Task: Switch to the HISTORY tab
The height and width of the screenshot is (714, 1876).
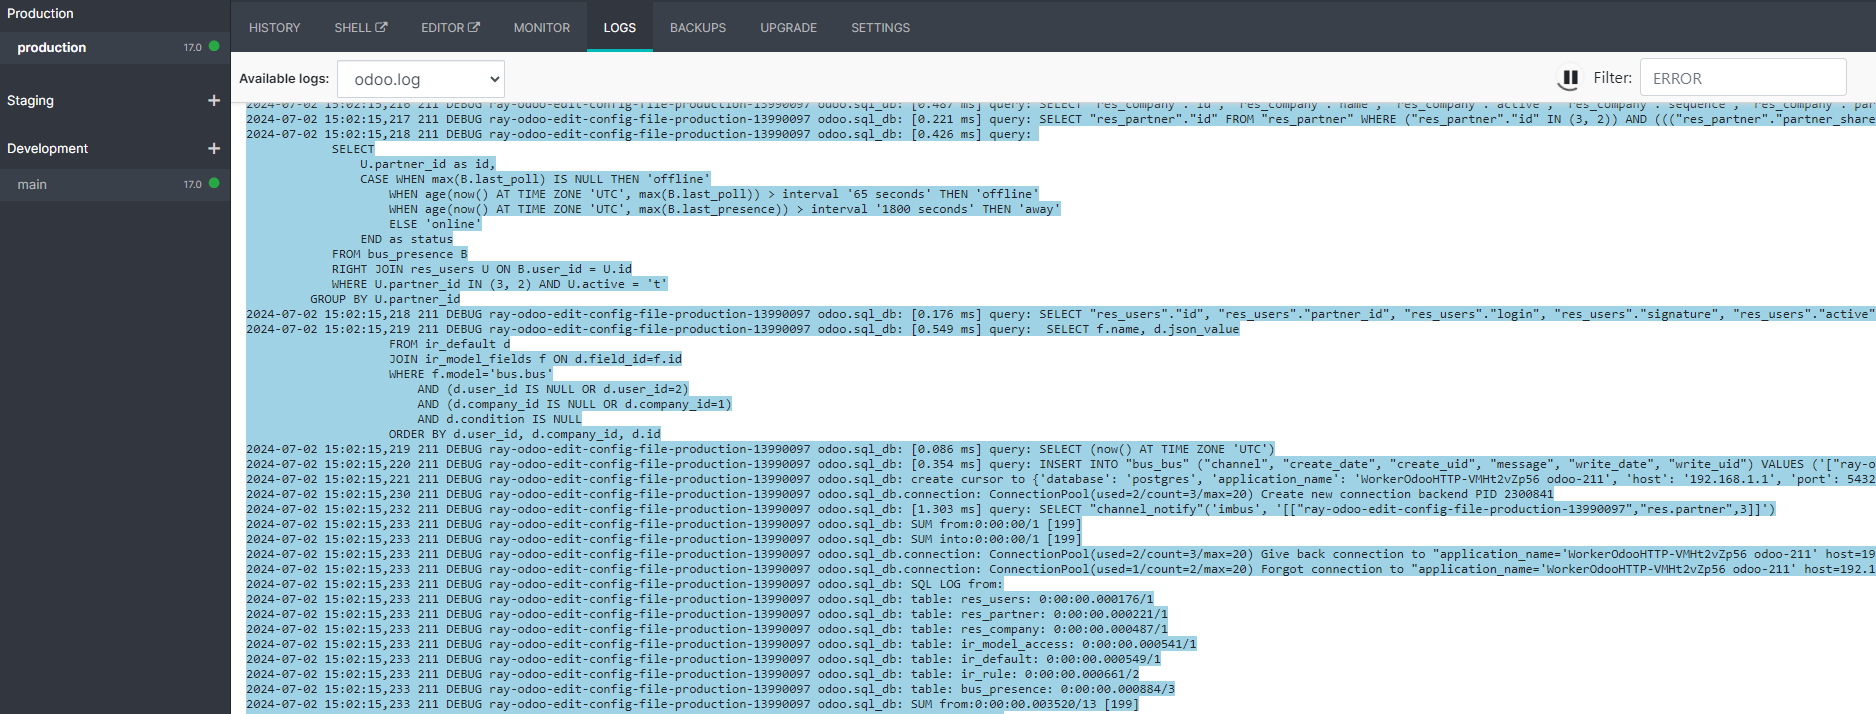Action: point(275,27)
